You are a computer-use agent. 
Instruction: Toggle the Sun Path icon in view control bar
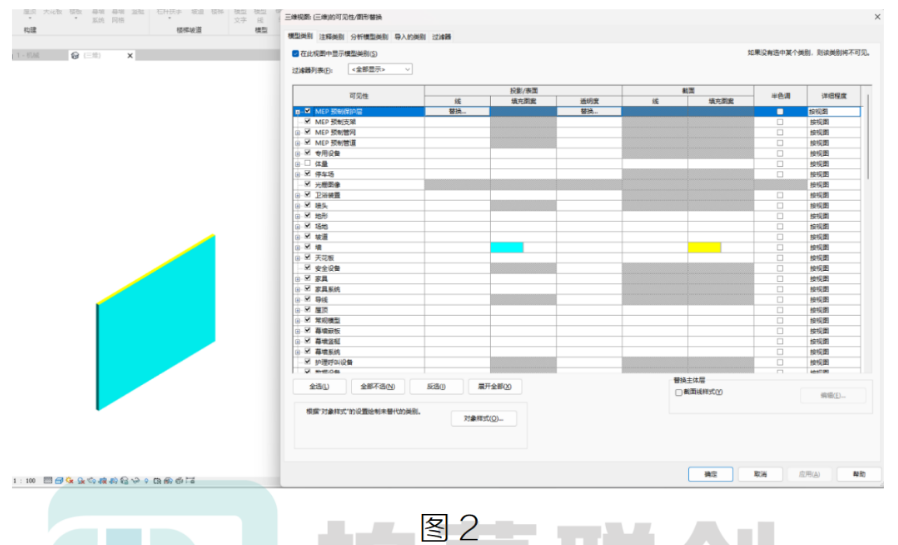[x=69, y=480]
